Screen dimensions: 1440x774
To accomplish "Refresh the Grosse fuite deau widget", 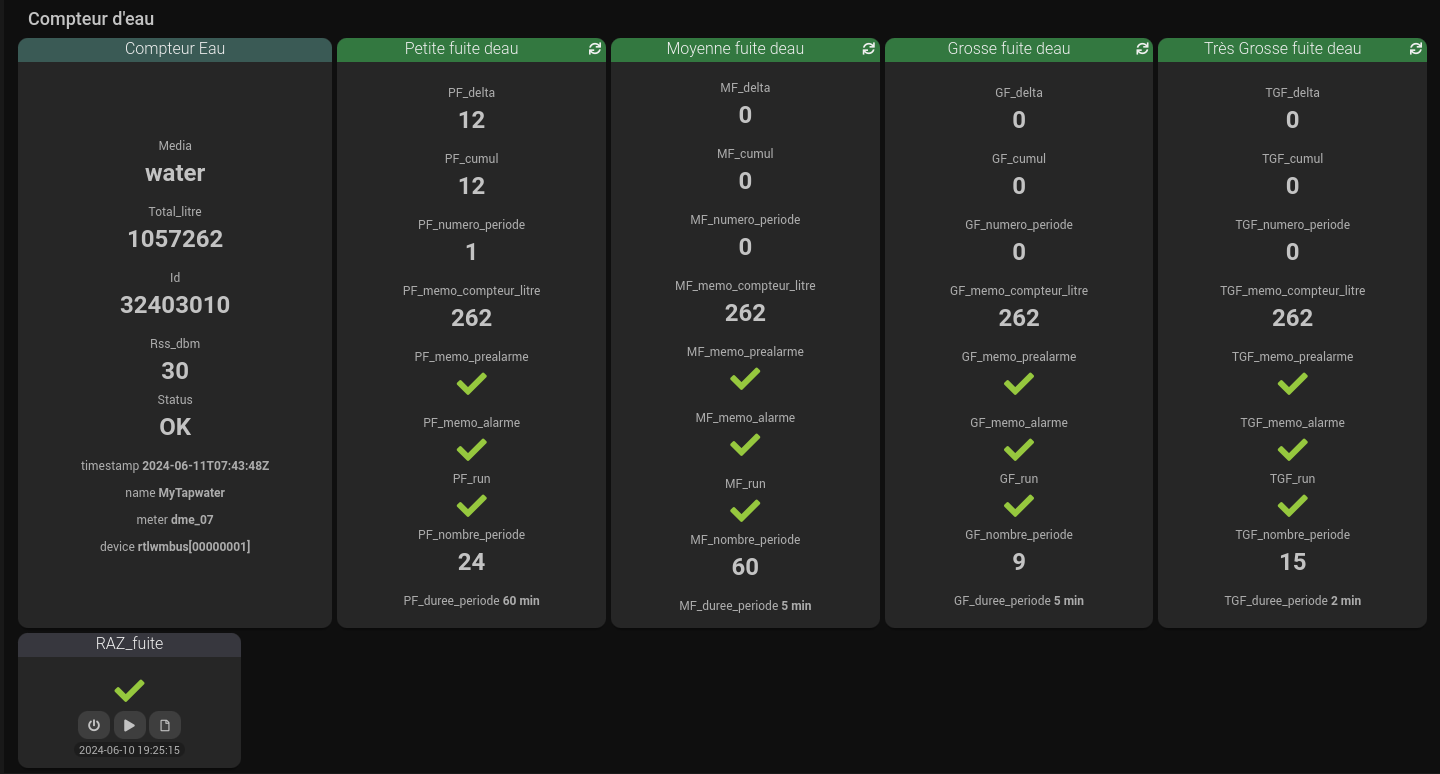I will (x=1143, y=48).
